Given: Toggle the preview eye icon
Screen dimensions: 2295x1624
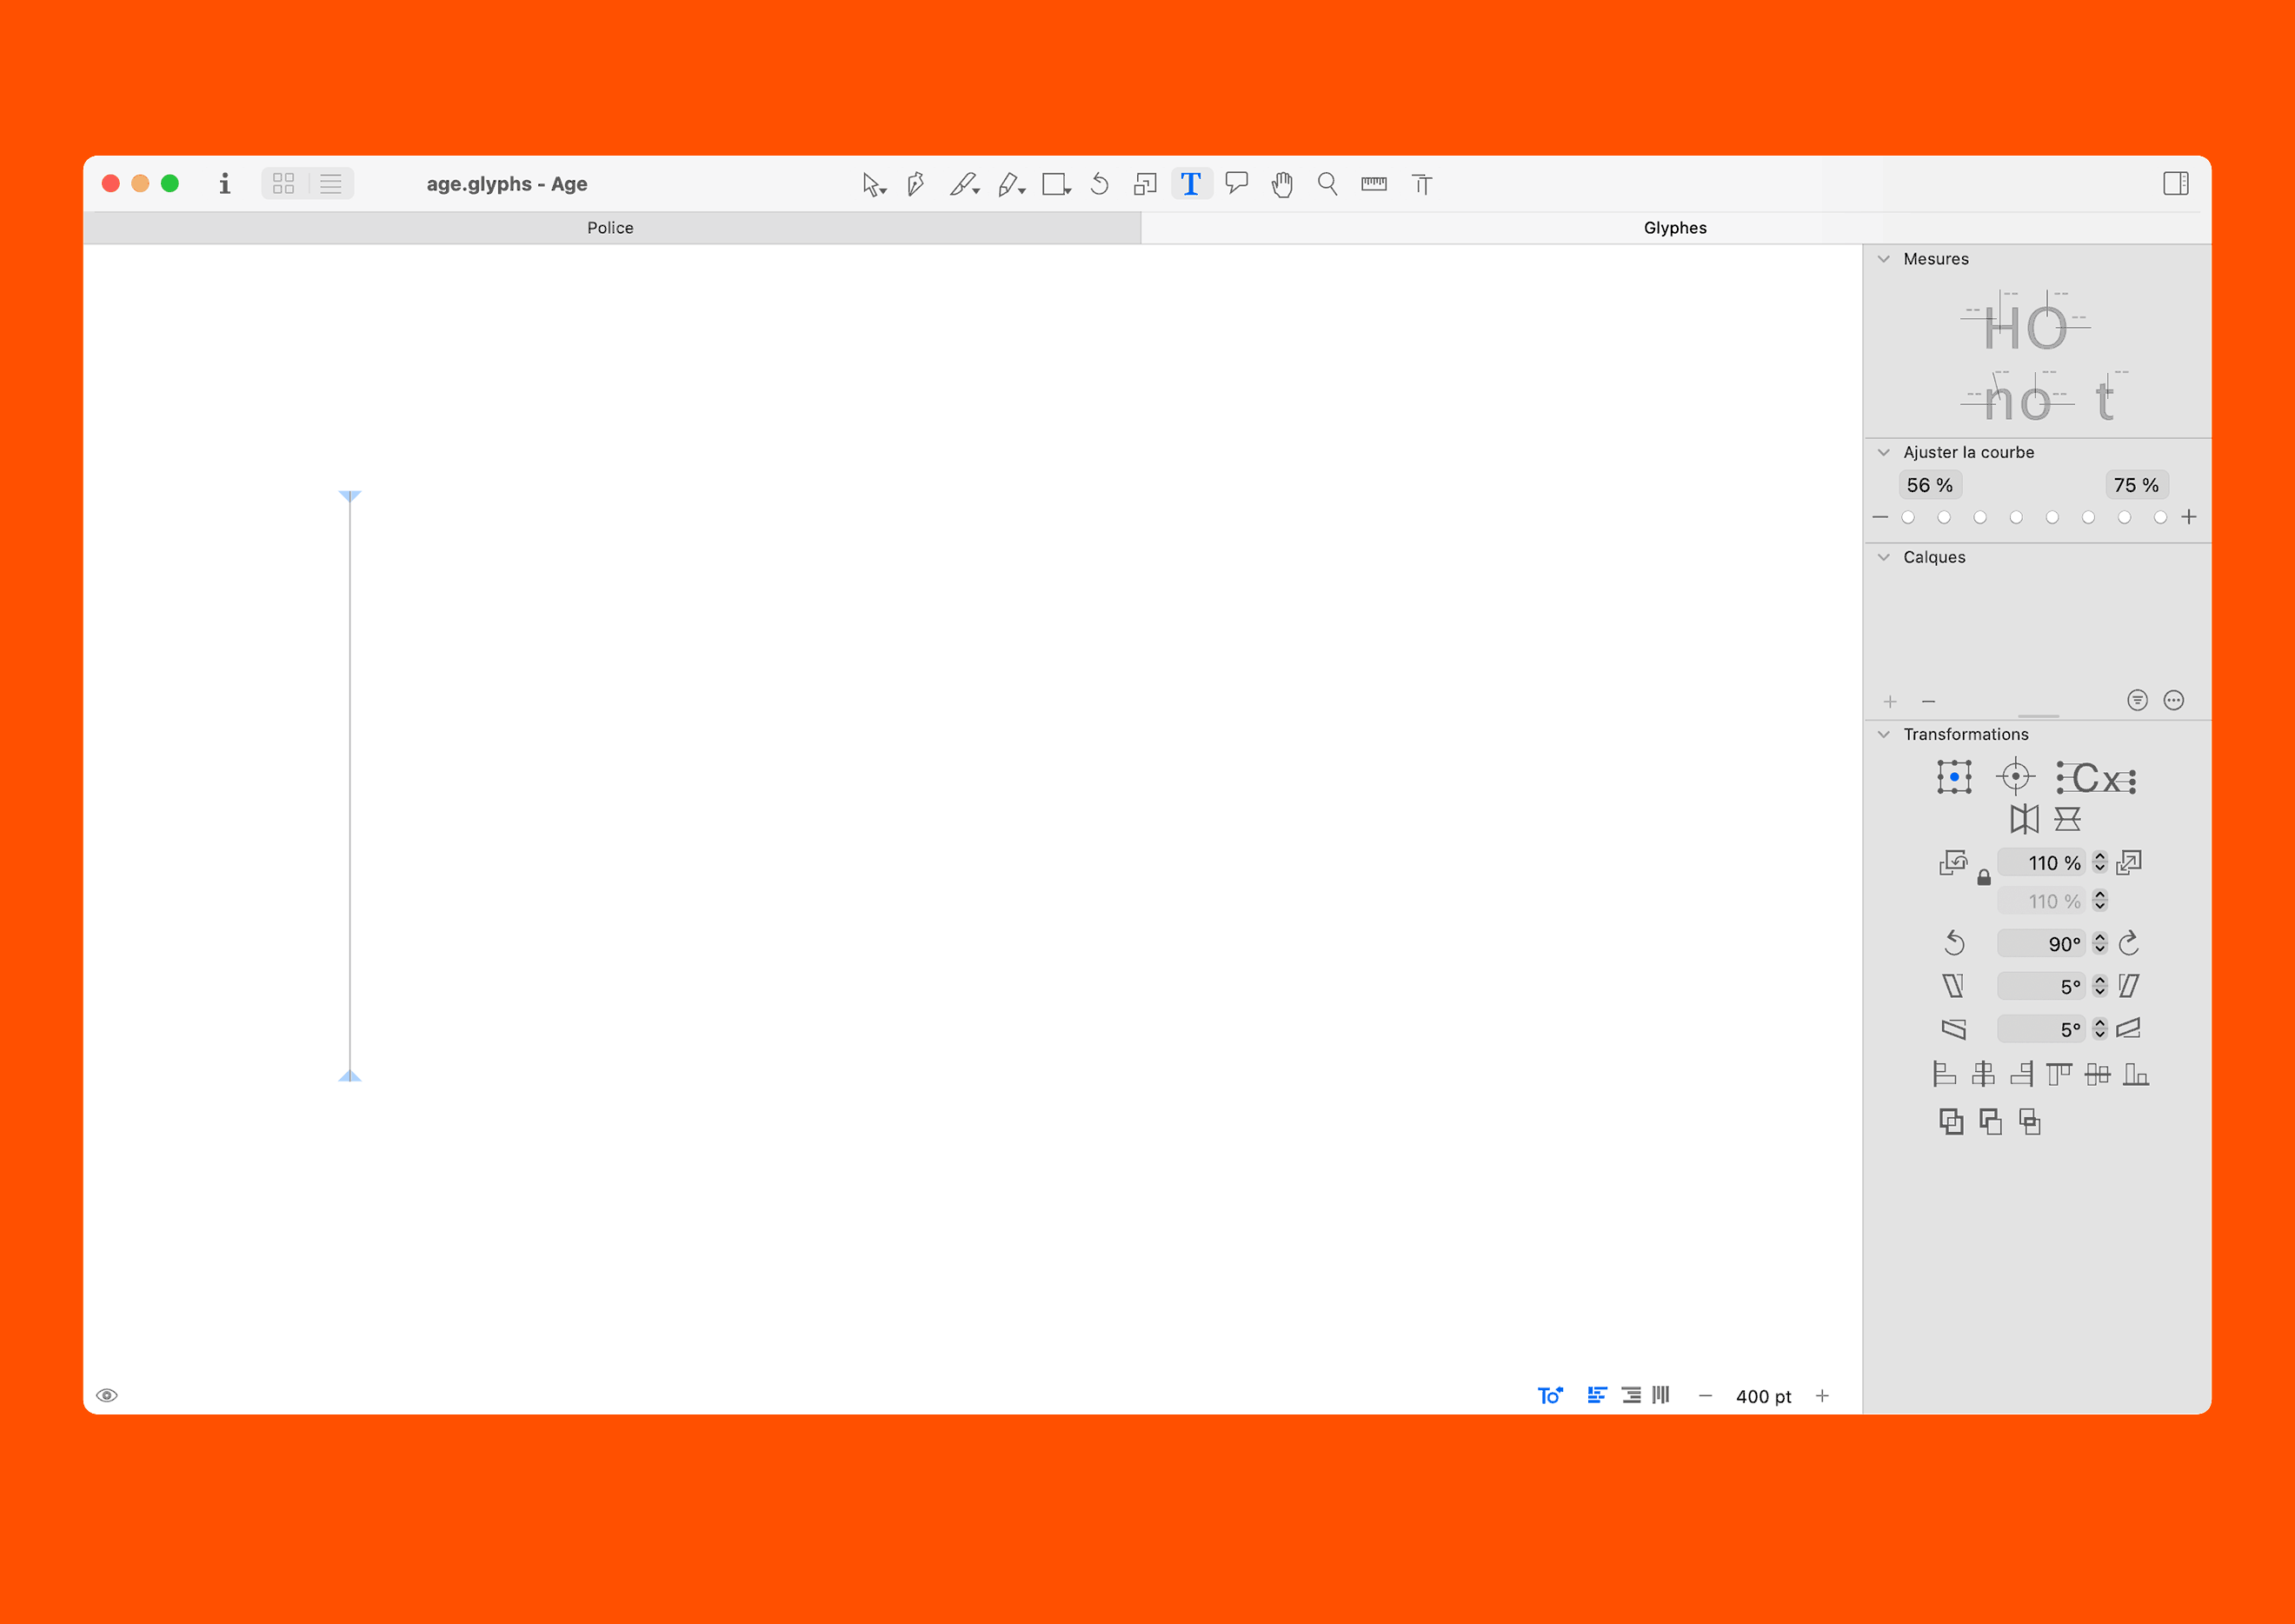Looking at the screenshot, I should 107,1395.
